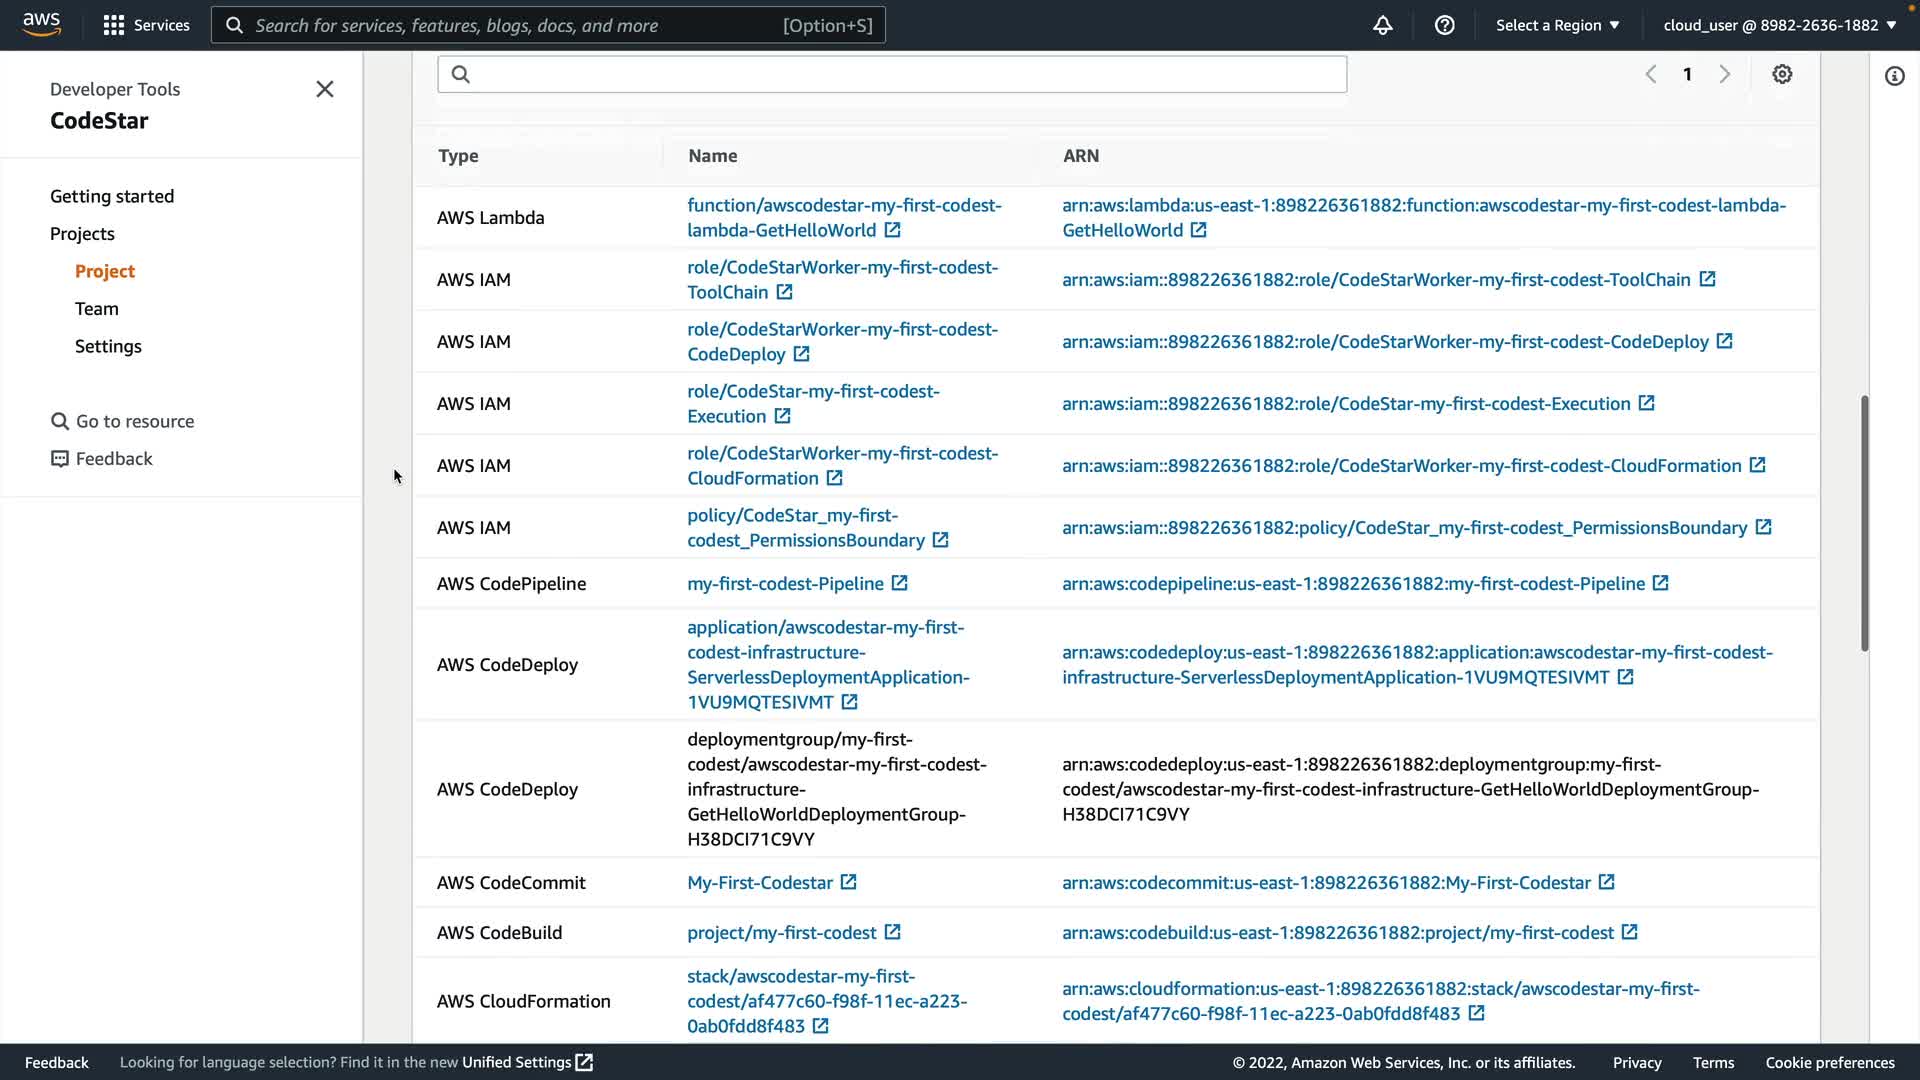Go to next page of resources

(x=1724, y=74)
